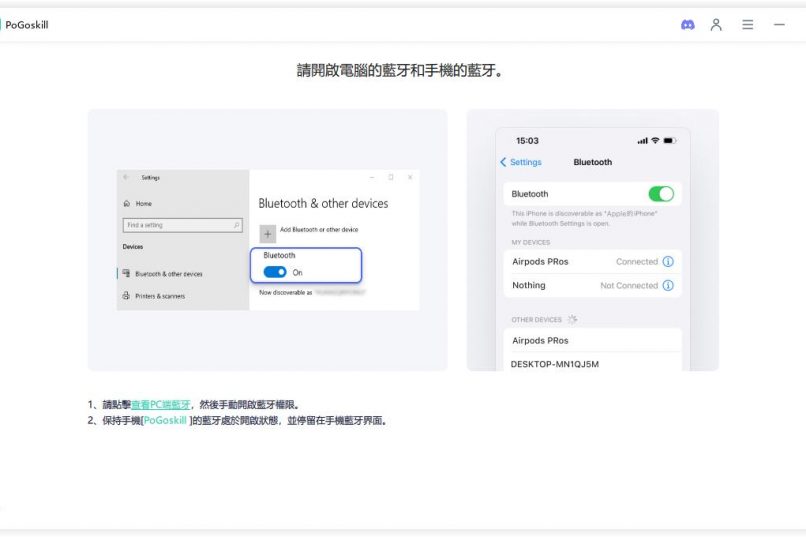The image size is (806, 537).
Task: Click the Find a setting search box
Action: (181, 225)
